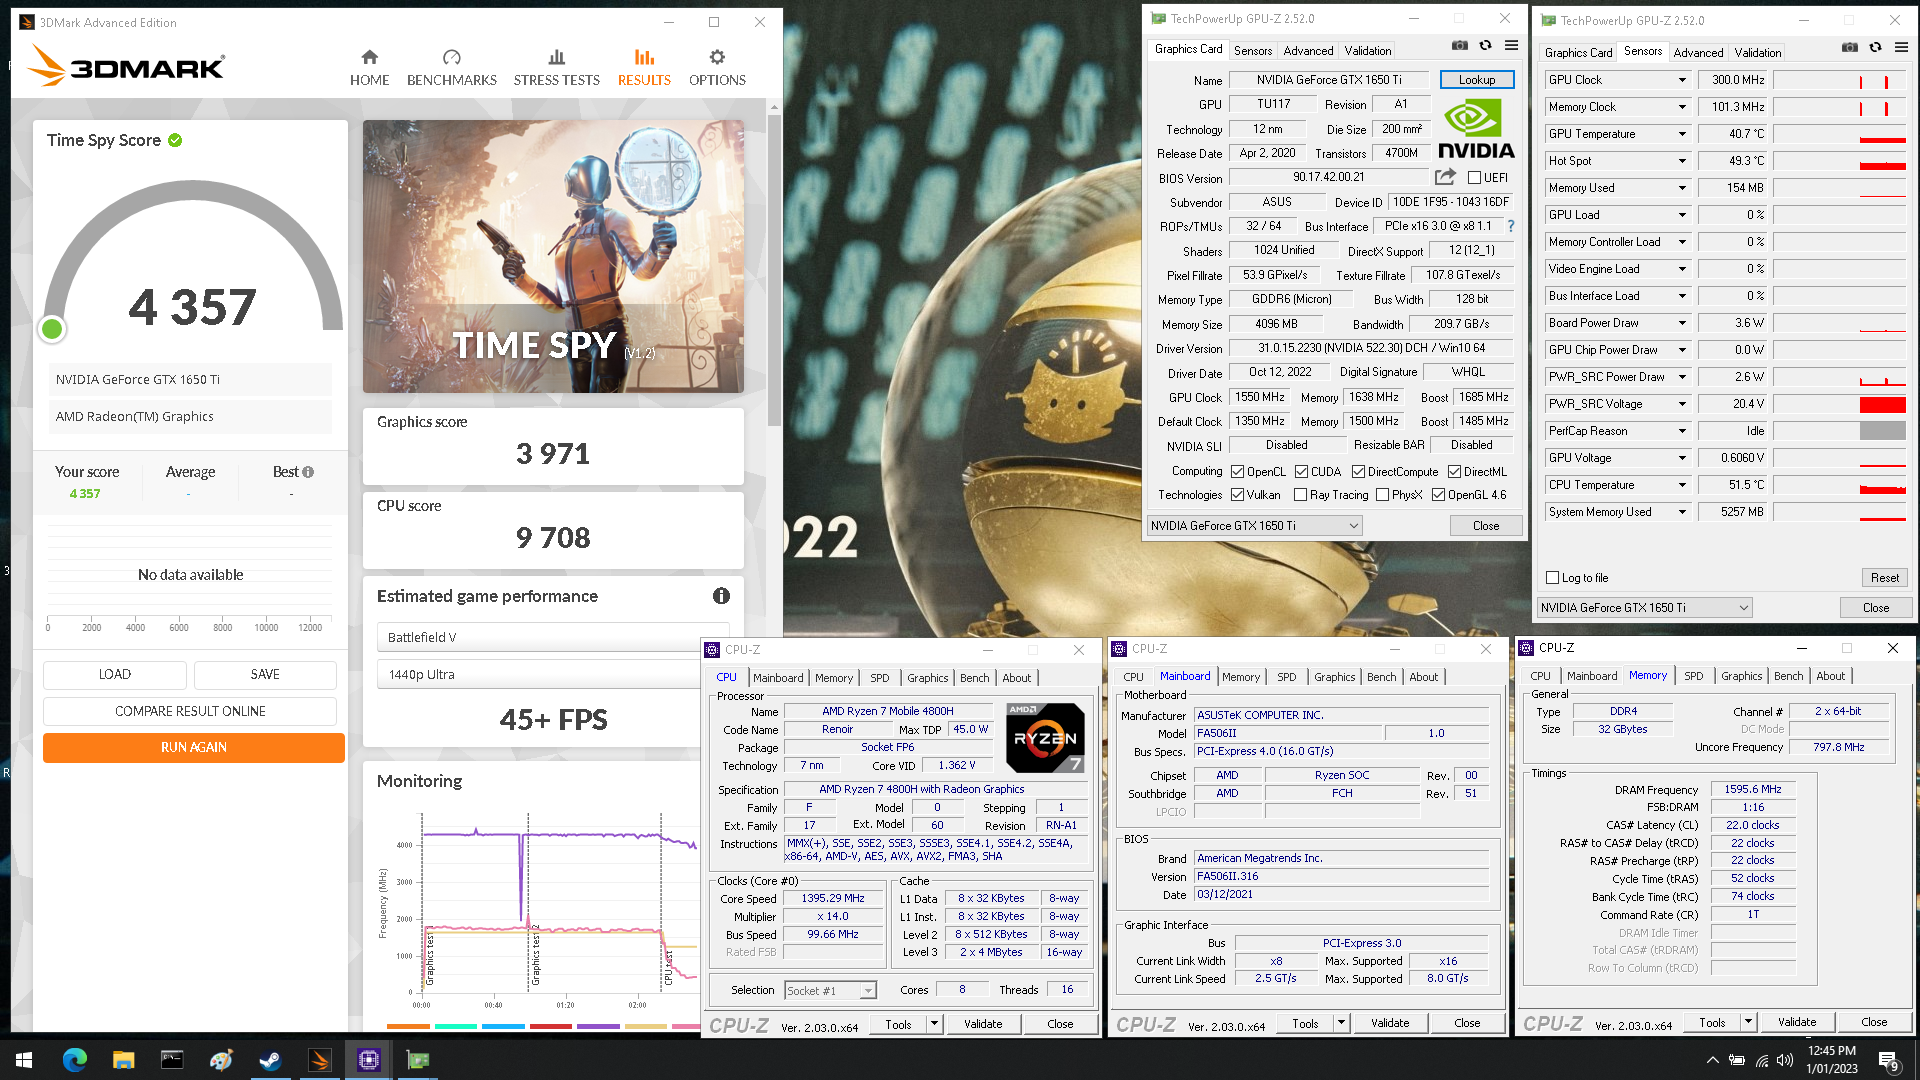Click the screenshot camera icon in GPU-Z Graphics Card window
The width and height of the screenshot is (1920, 1080).
tap(1460, 46)
